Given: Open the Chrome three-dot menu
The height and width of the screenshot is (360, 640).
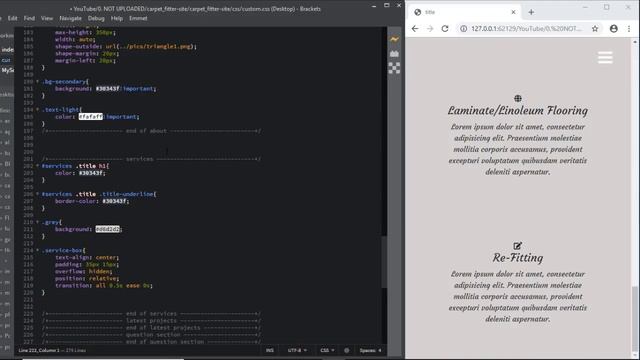Looking at the screenshot, I should (629, 29).
